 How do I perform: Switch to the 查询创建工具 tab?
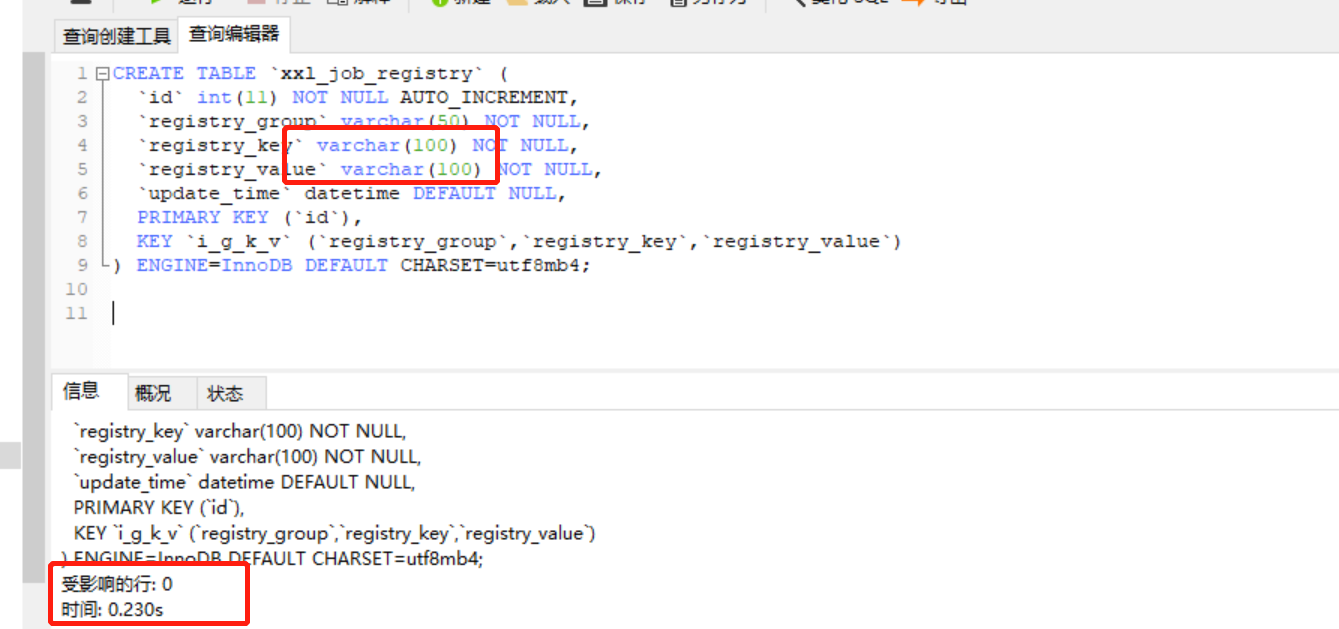(116, 36)
